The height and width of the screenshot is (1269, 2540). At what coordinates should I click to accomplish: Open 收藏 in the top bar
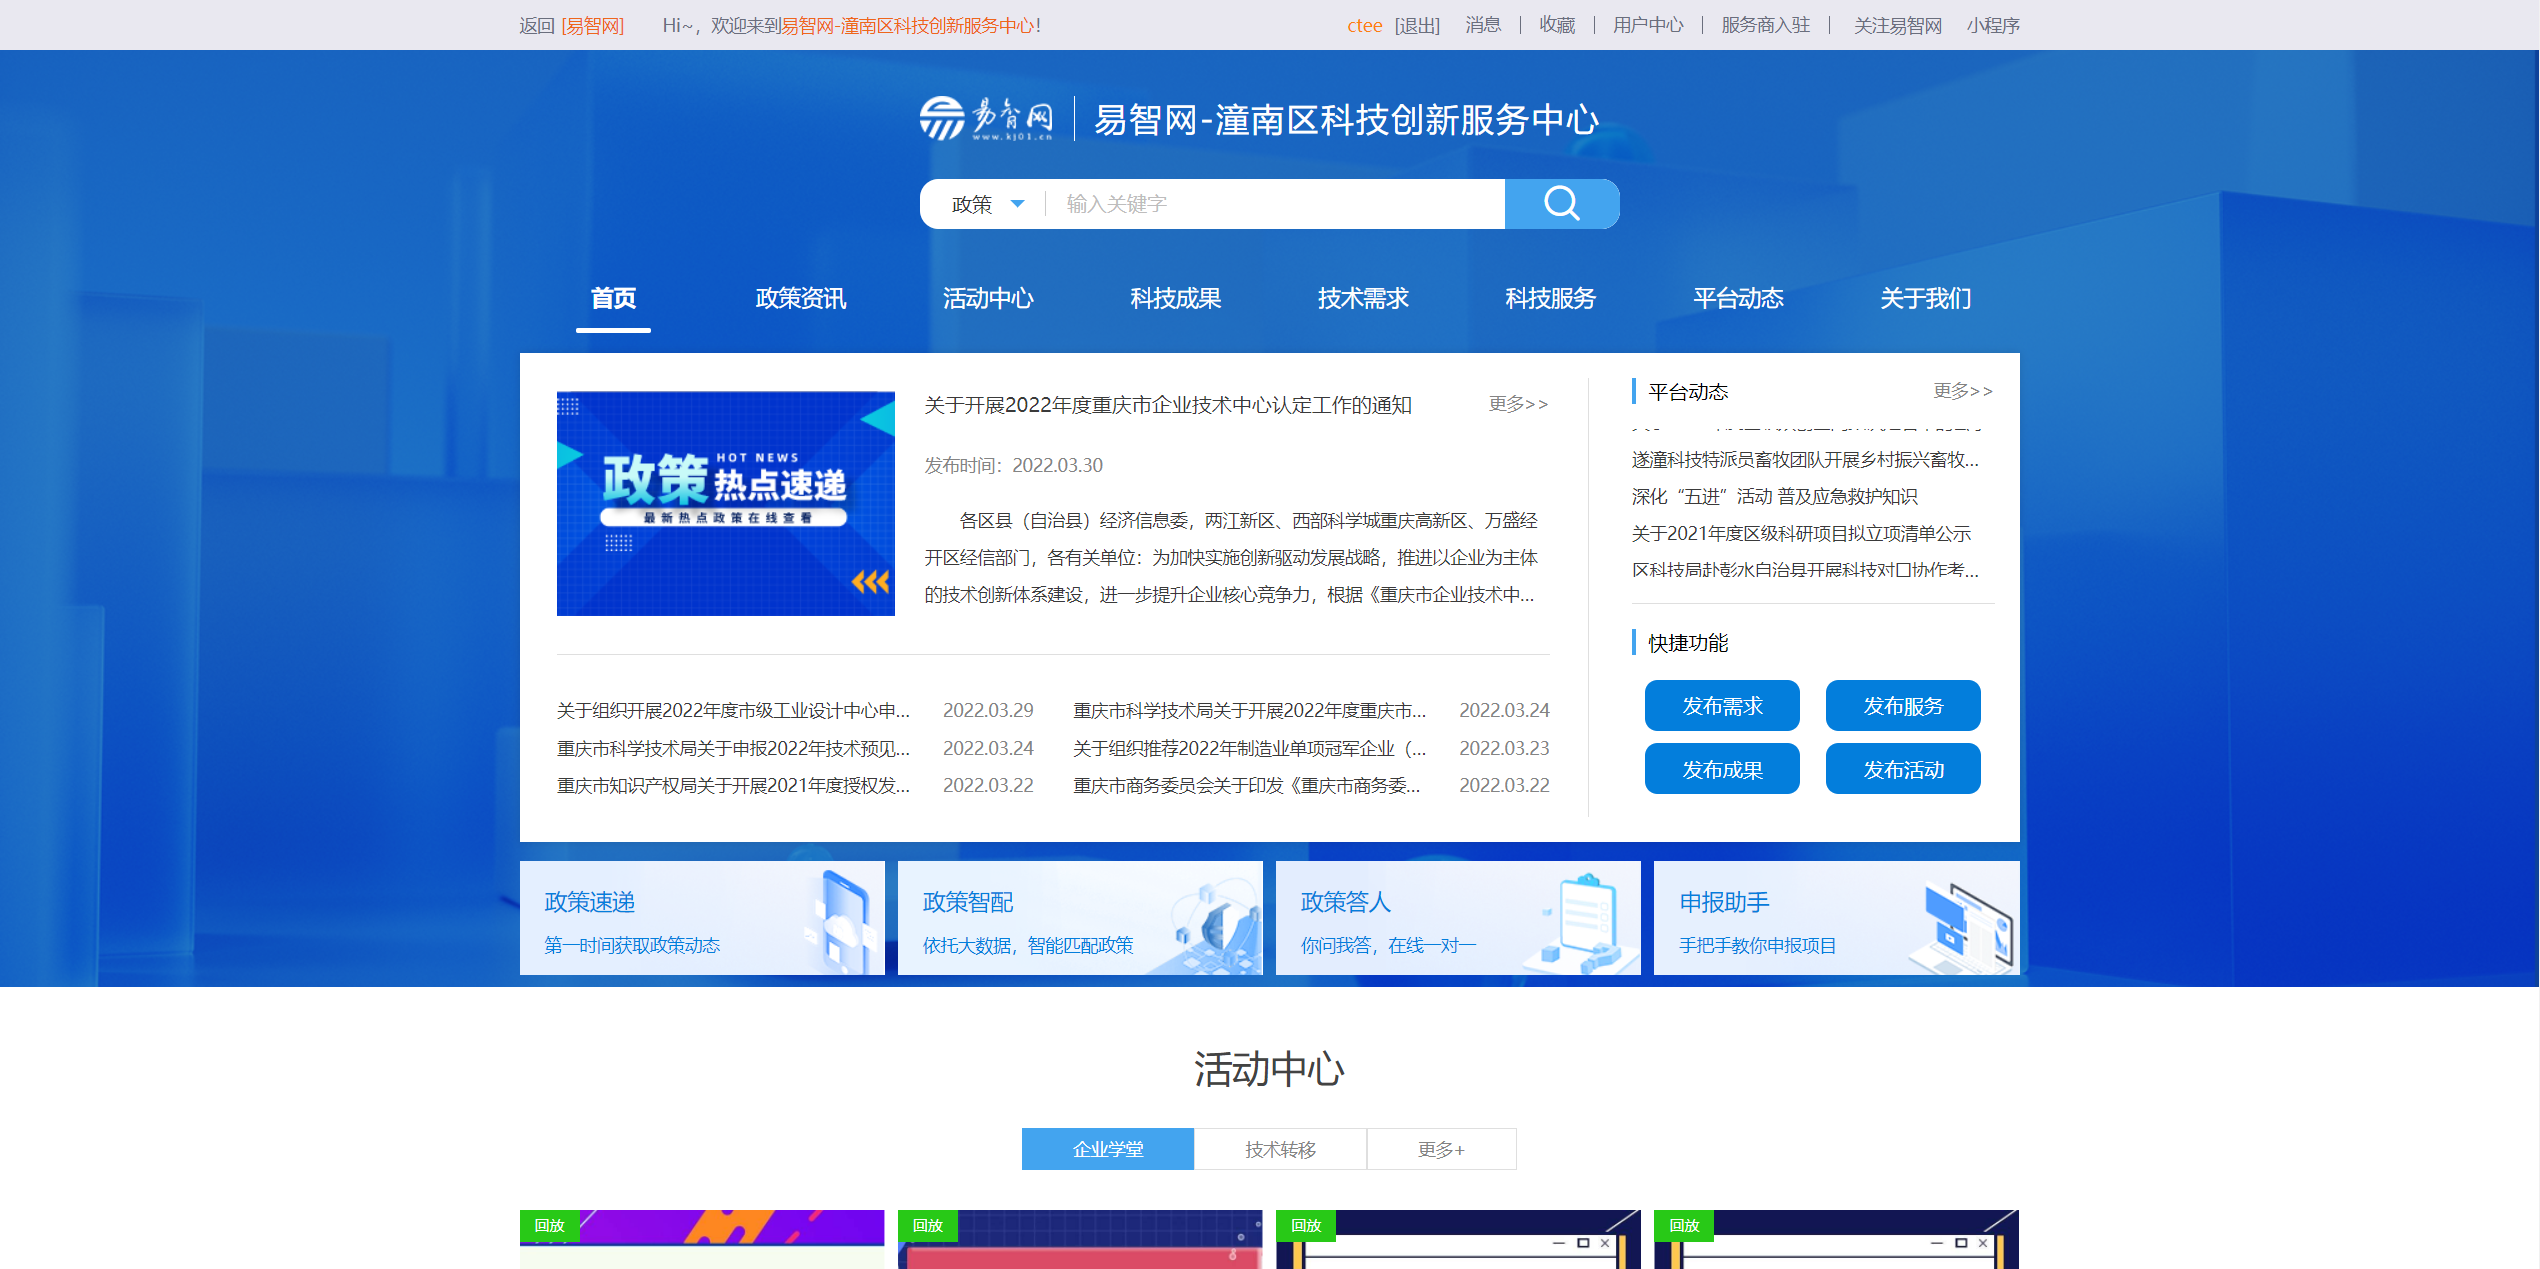coord(1557,25)
